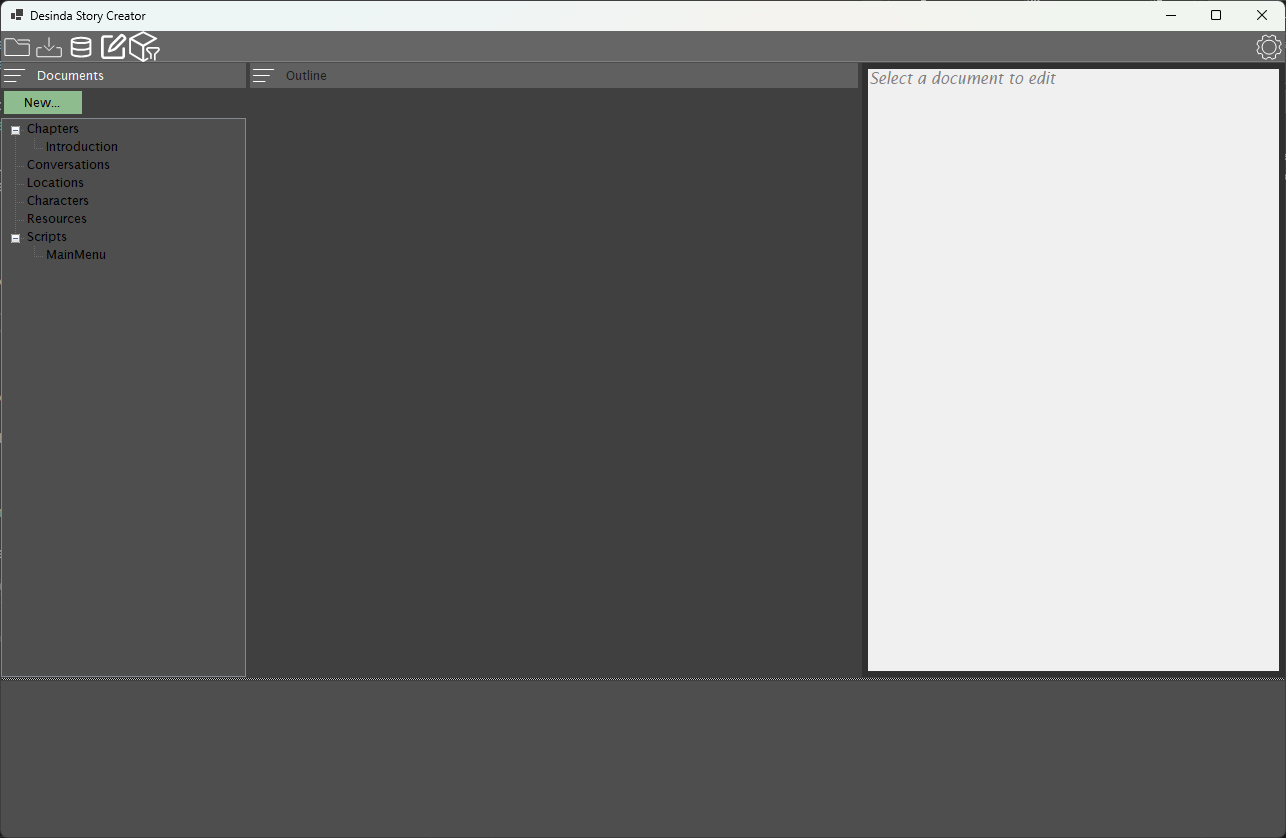Click the Outline panel menu lines icon
The height and width of the screenshot is (838, 1286).
(x=263, y=76)
